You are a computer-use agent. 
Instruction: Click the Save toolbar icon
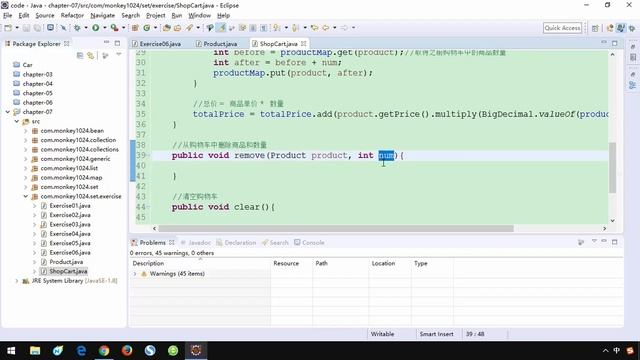point(26,28)
